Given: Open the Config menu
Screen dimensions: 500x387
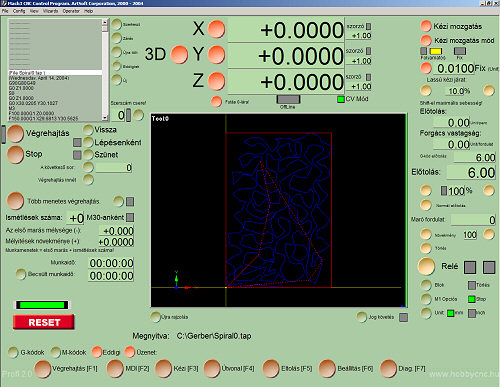Looking at the screenshot, I should (19, 11).
